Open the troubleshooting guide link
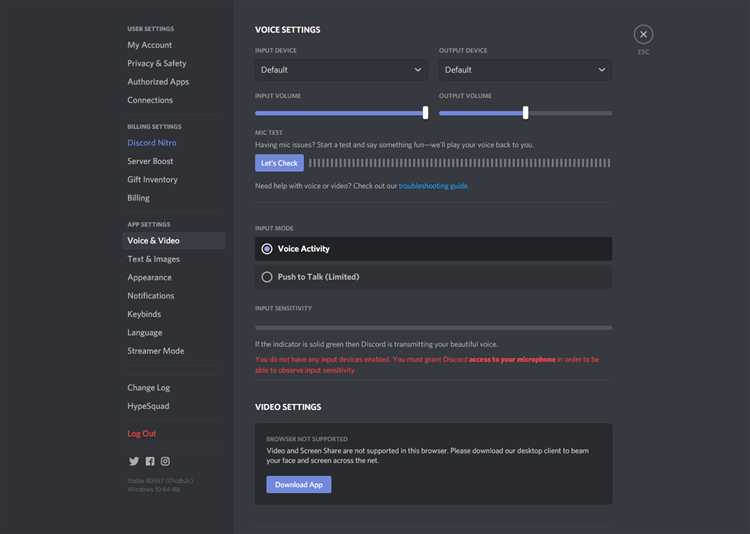 click(433, 186)
